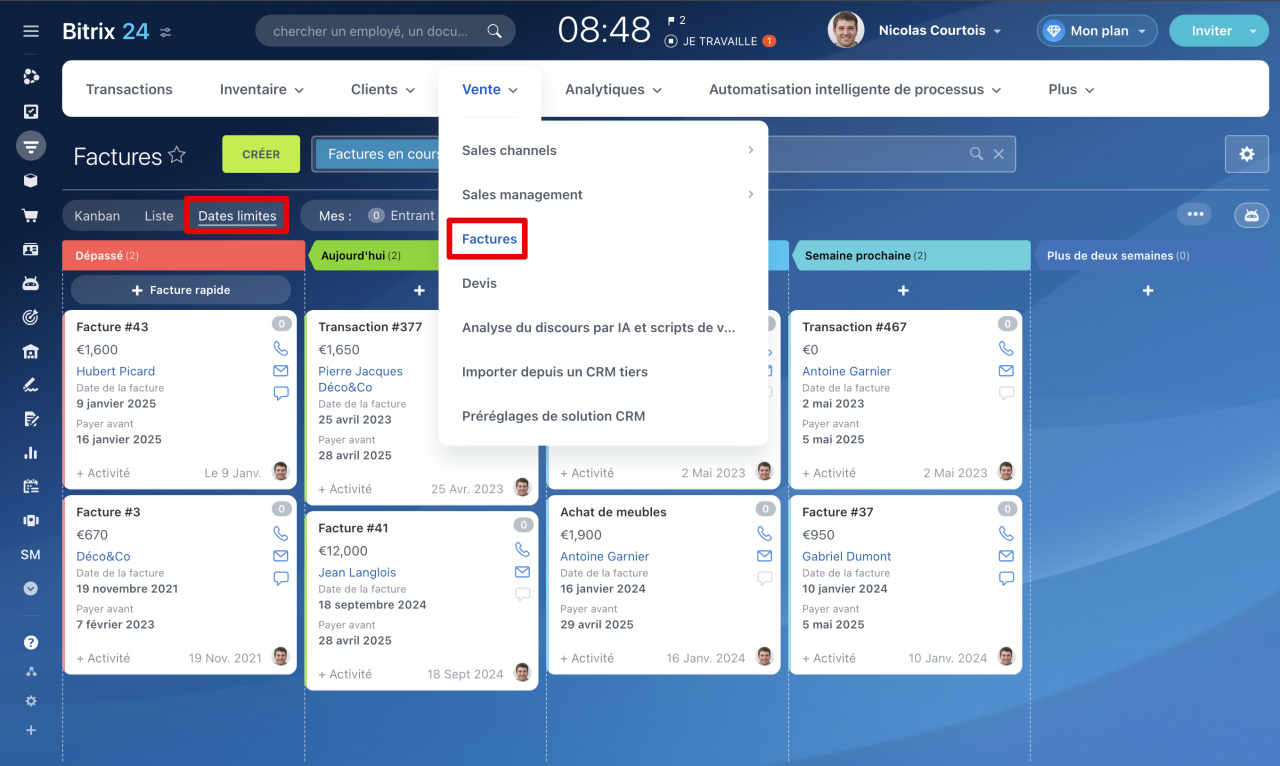Expand the Plus dropdown

[1072, 90]
